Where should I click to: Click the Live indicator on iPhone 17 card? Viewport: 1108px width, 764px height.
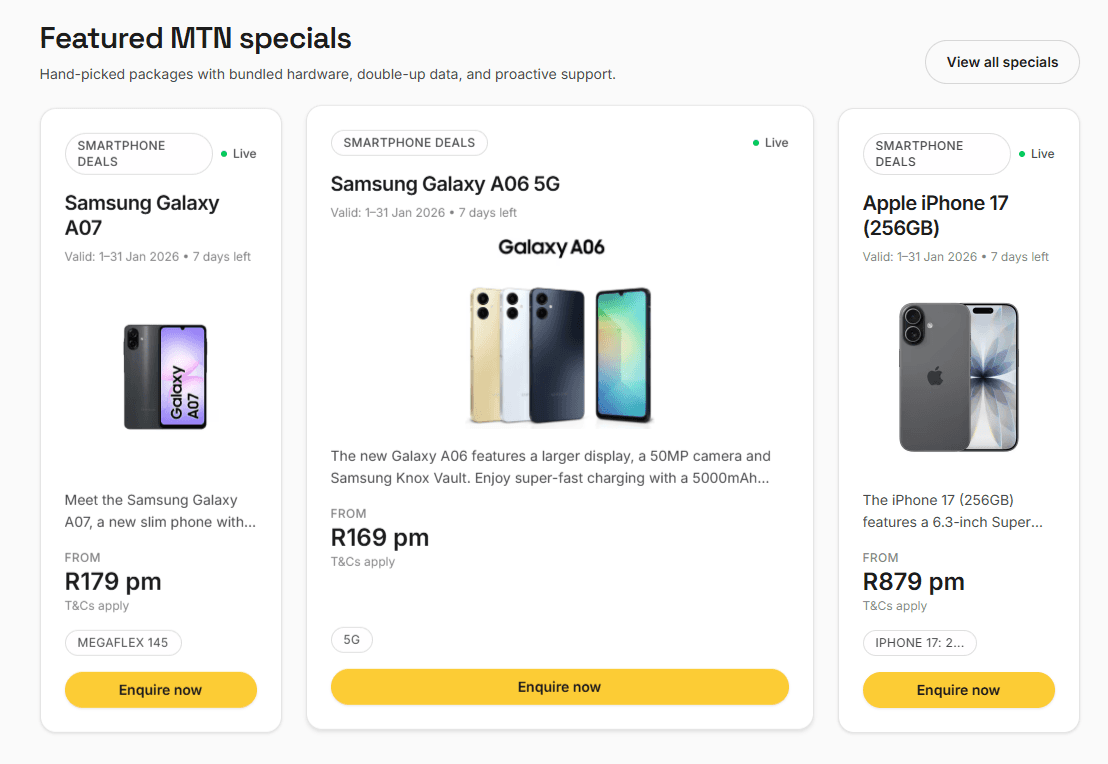tap(1037, 154)
